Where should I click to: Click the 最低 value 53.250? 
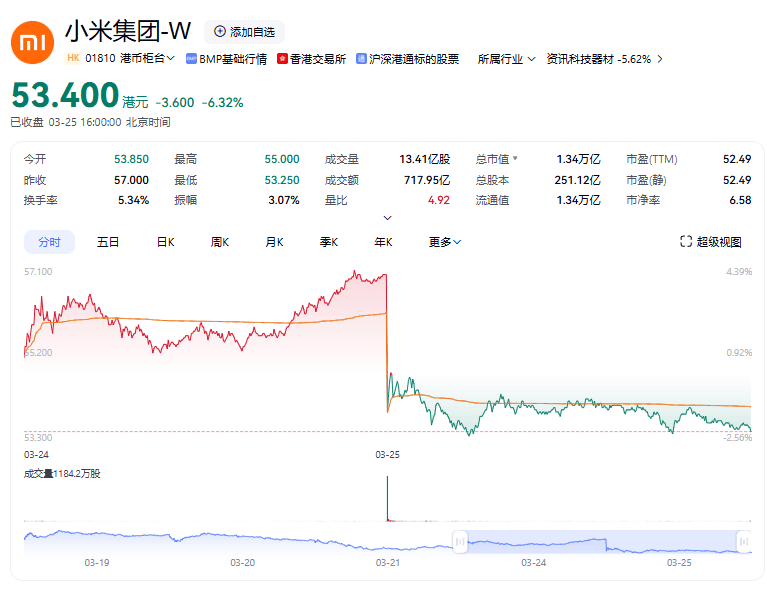coord(282,180)
